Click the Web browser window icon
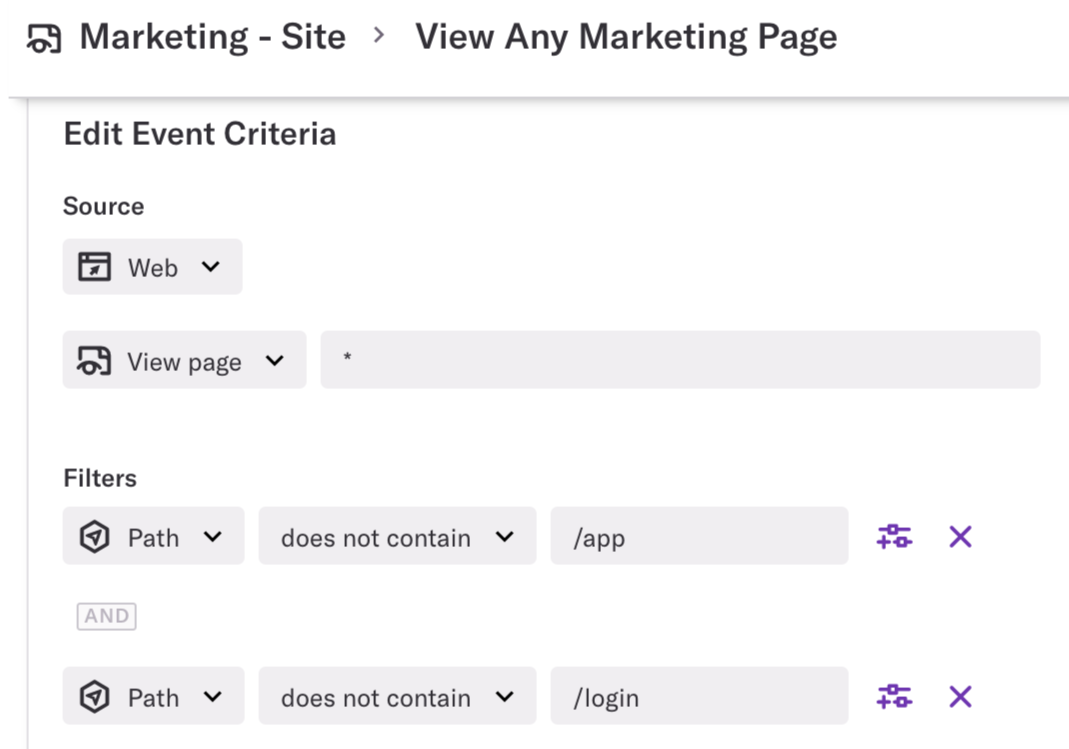This screenshot has width=1069, height=749. click(x=94, y=266)
